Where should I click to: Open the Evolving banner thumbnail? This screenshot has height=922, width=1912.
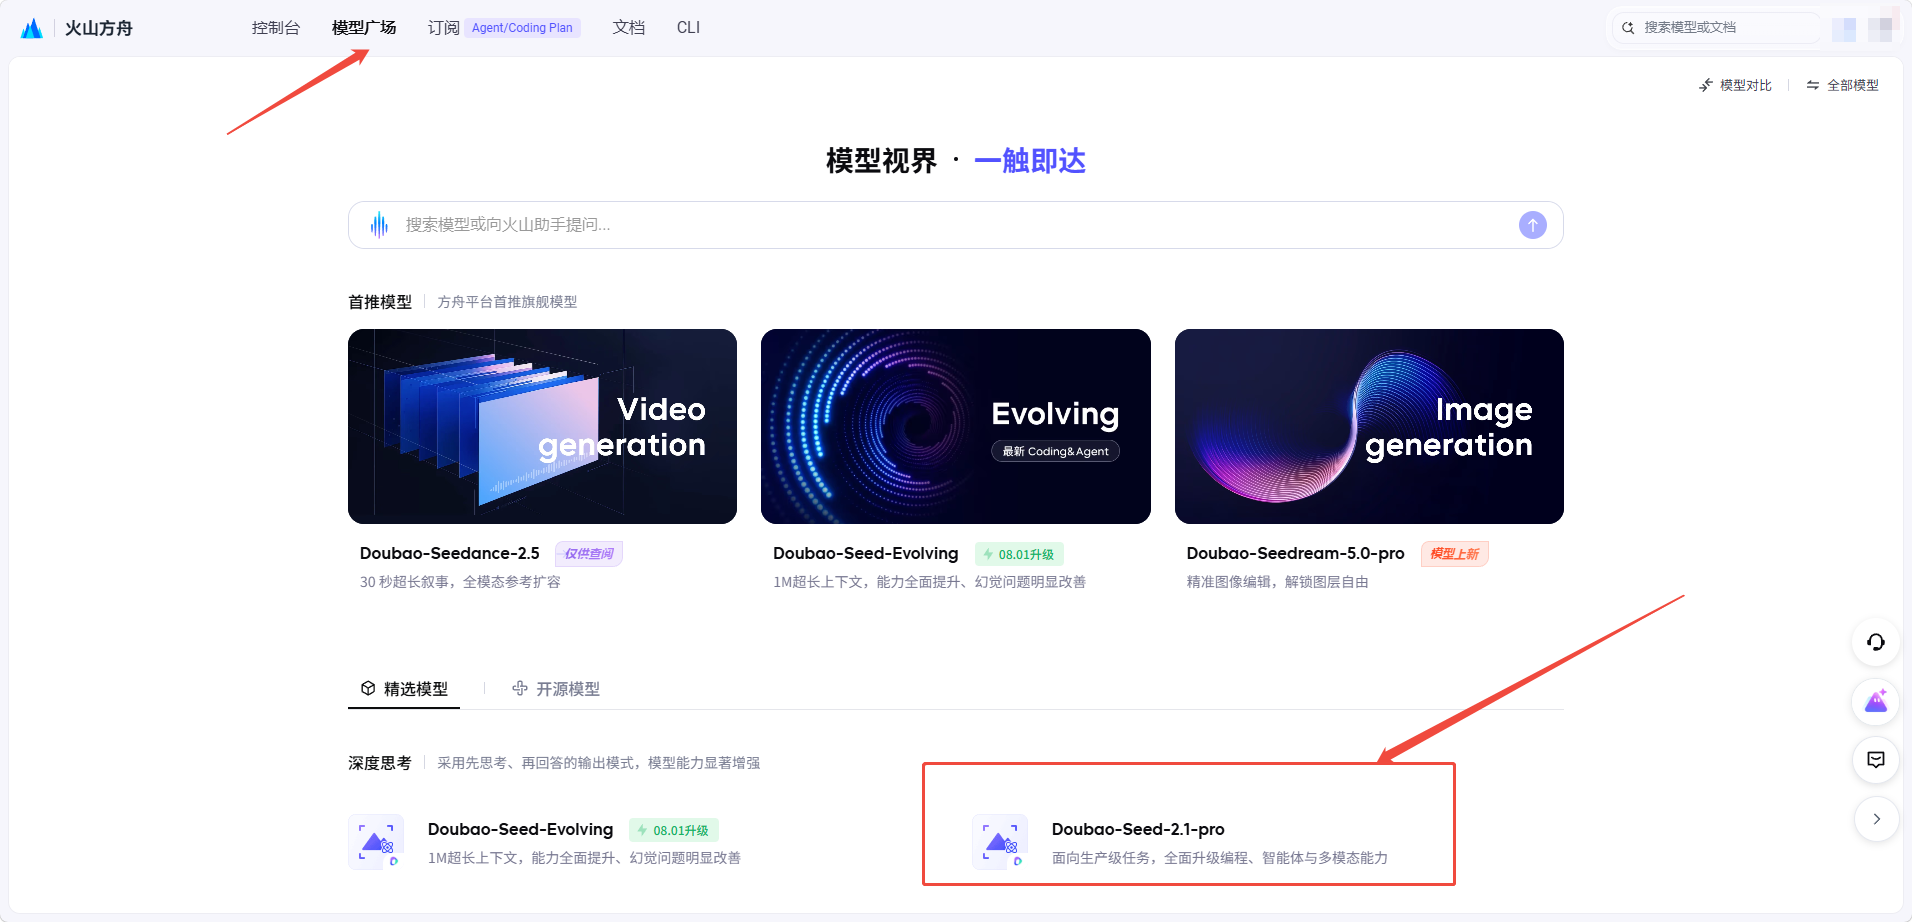pyautogui.click(x=955, y=426)
